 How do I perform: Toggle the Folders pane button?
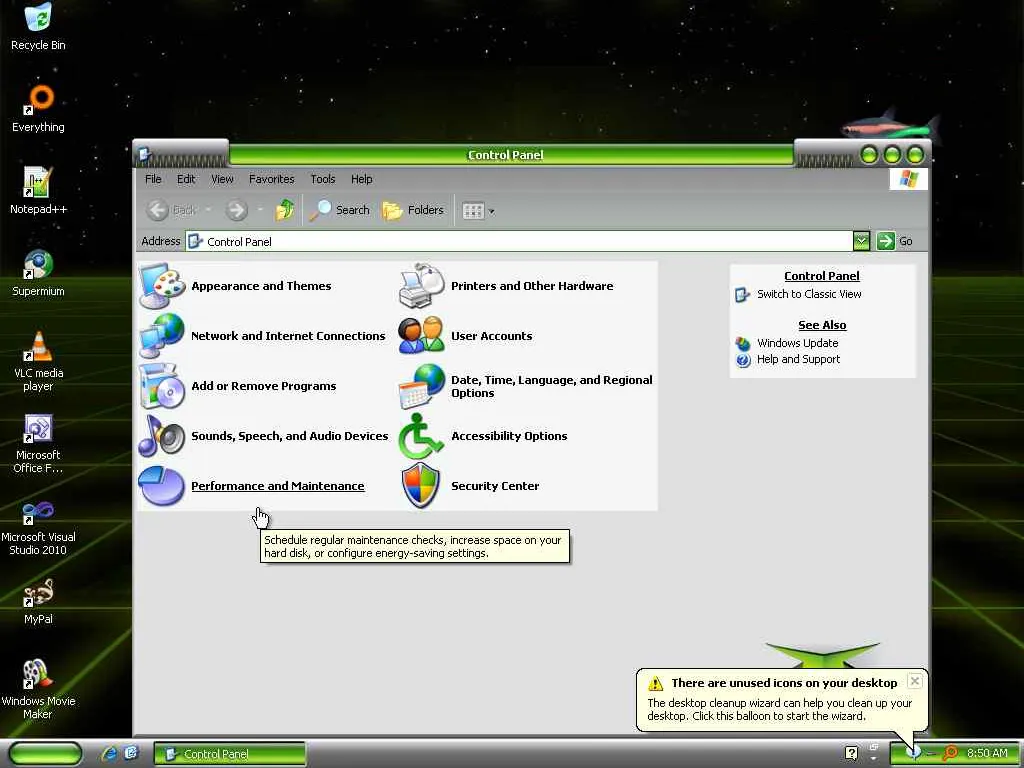[413, 210]
